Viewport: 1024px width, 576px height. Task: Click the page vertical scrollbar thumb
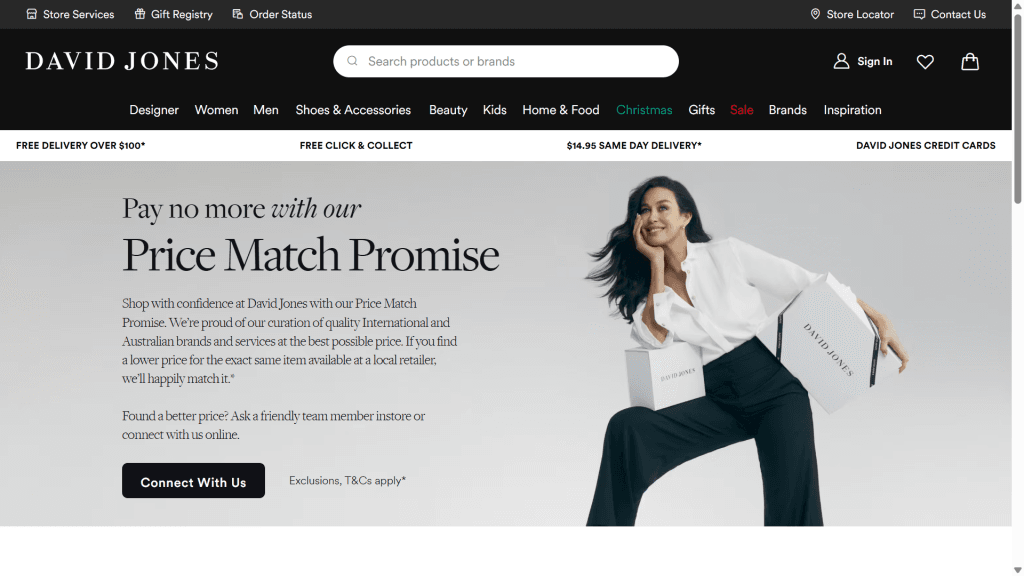(x=1017, y=108)
